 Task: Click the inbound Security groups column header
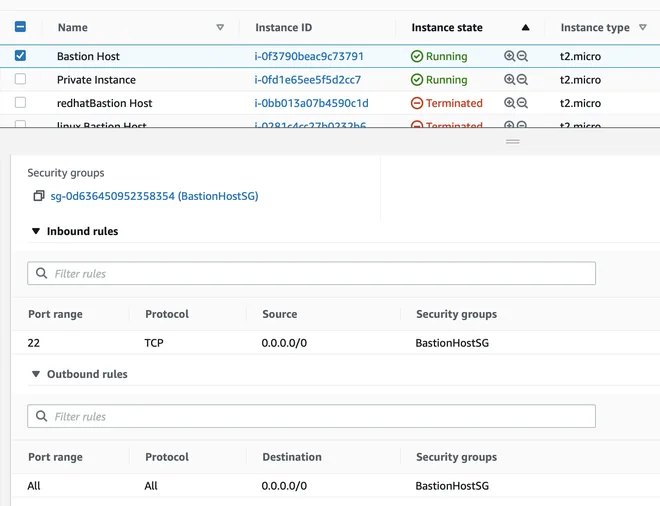tap(456, 314)
